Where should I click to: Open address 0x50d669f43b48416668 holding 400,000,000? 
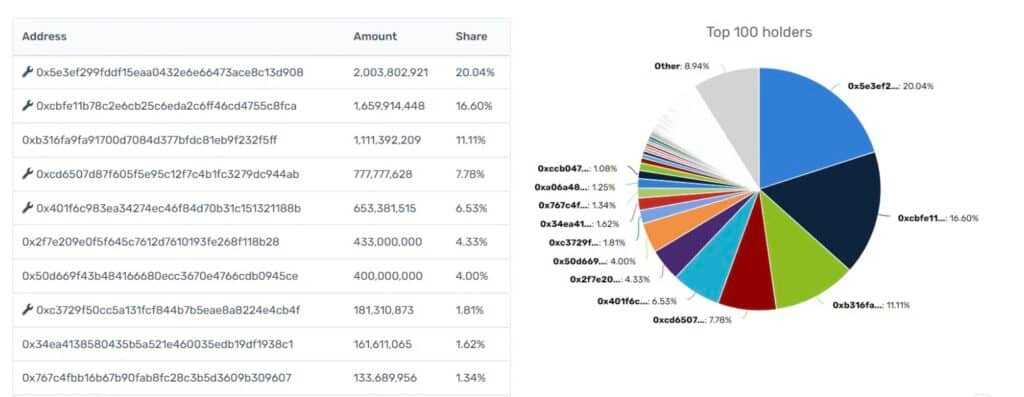coord(160,276)
